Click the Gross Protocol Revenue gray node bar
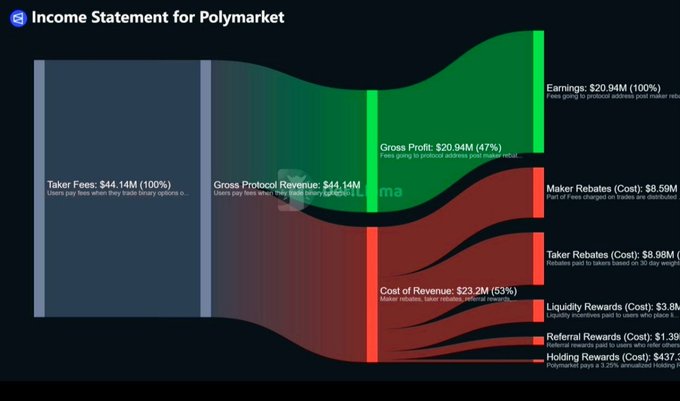The image size is (680, 401). point(206,189)
